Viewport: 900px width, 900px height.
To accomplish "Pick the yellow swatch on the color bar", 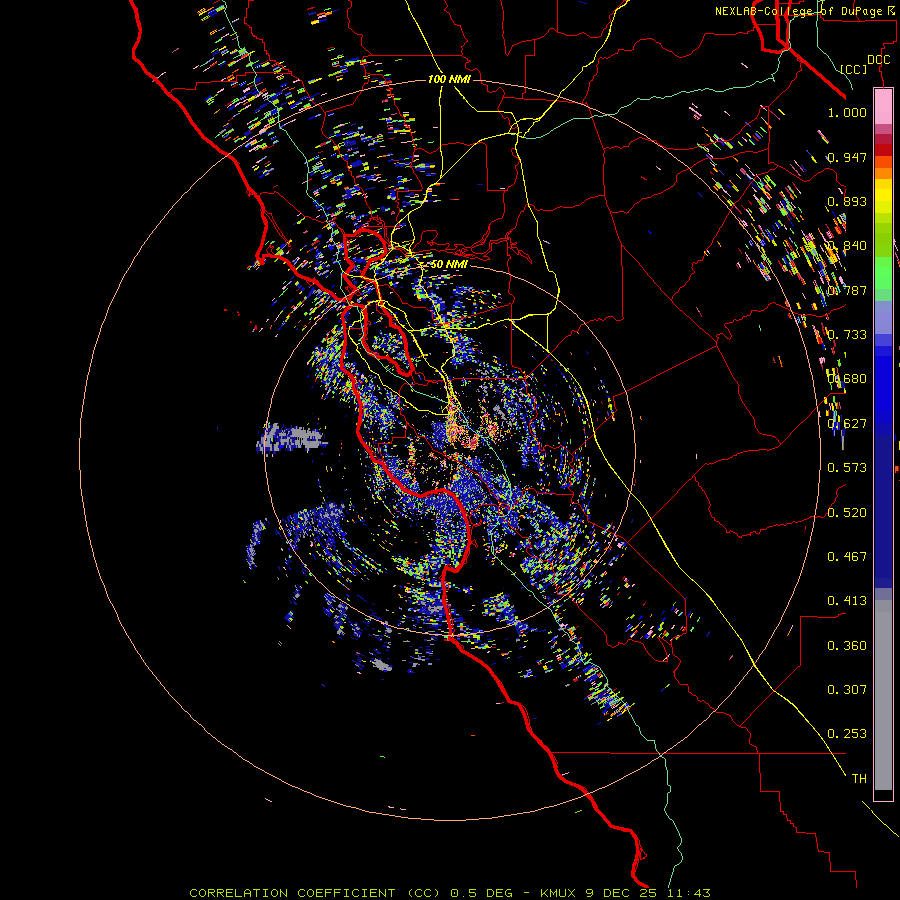I will click(x=883, y=196).
